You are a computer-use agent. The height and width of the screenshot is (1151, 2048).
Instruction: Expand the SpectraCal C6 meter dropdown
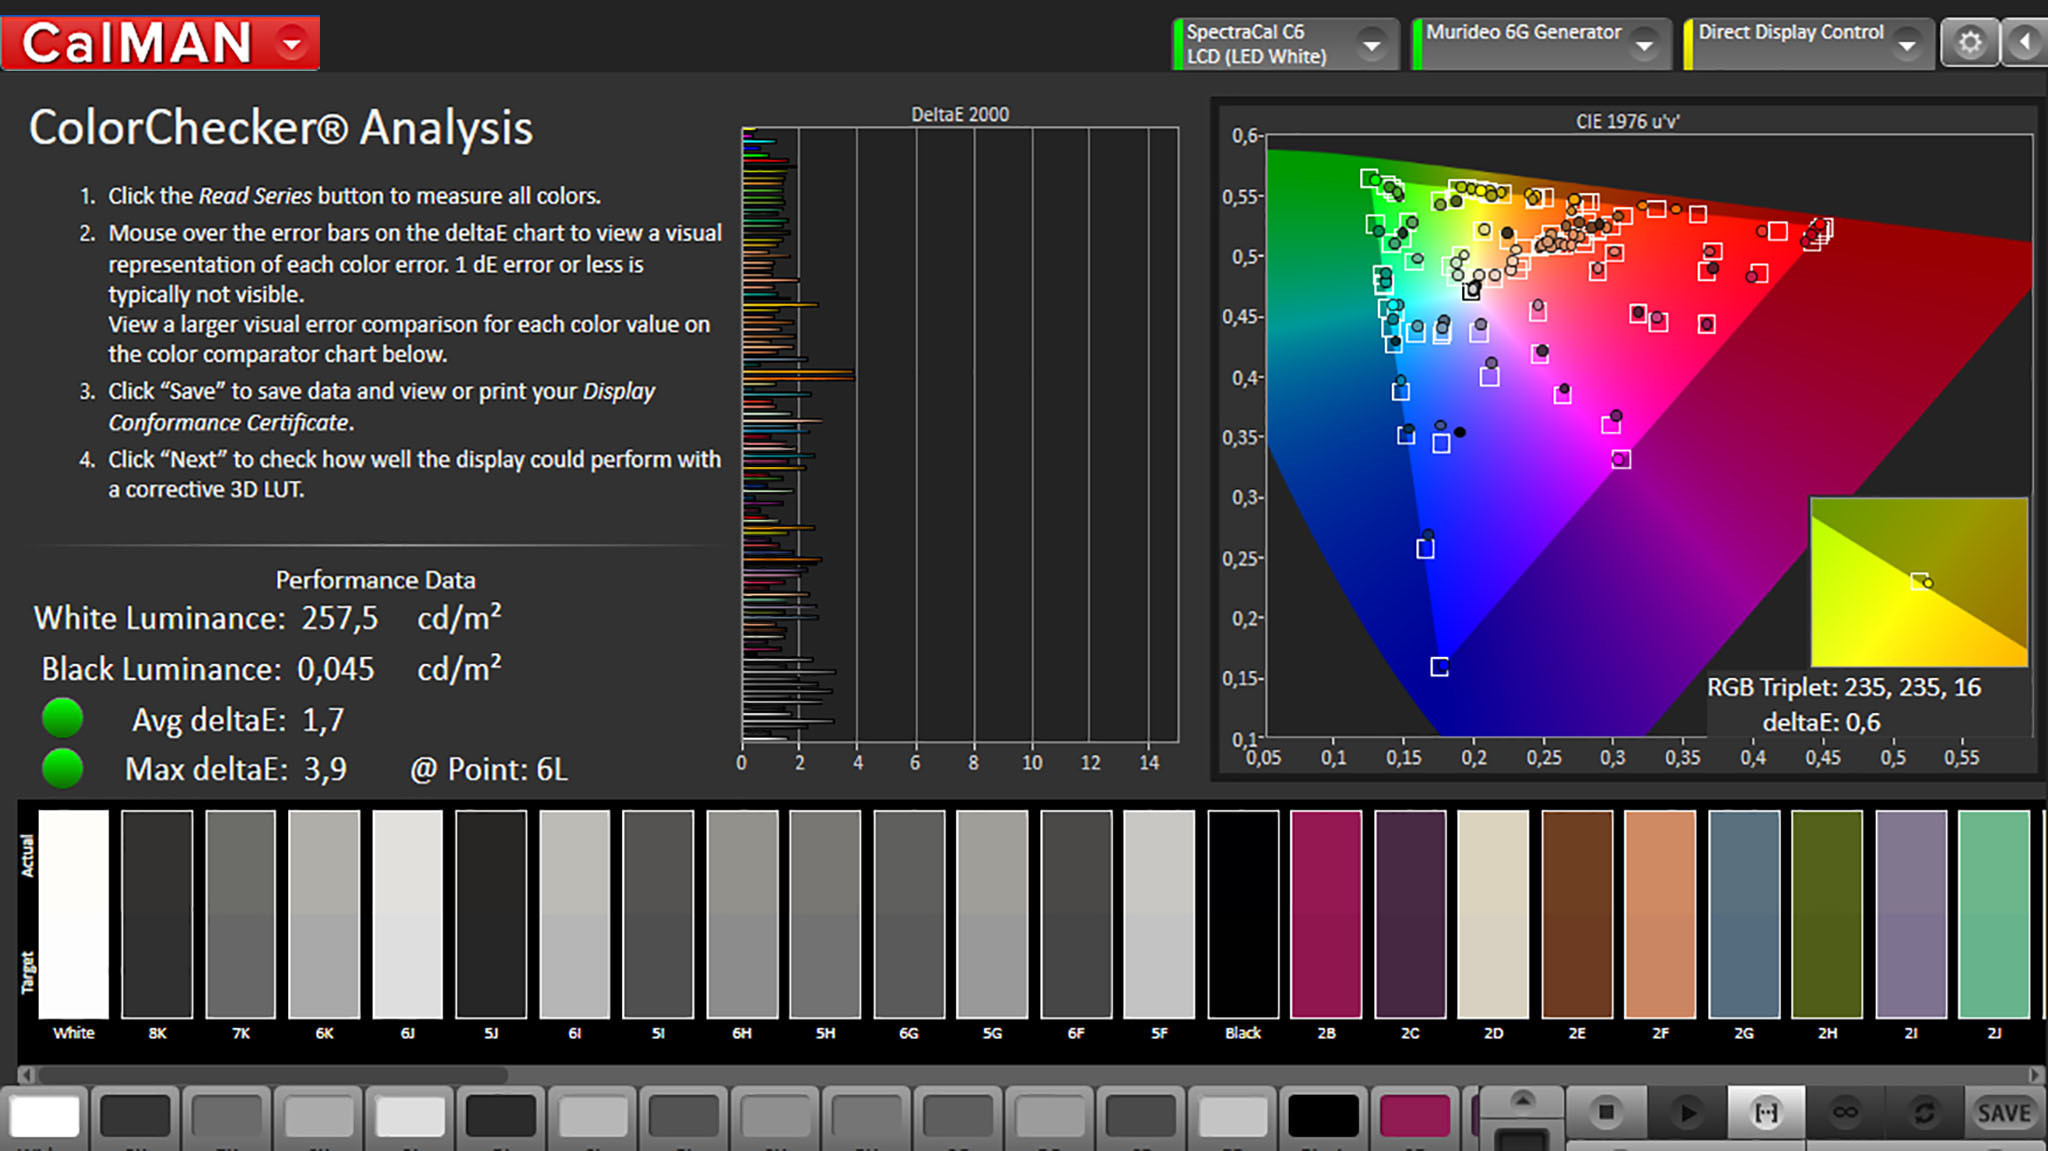click(1372, 45)
